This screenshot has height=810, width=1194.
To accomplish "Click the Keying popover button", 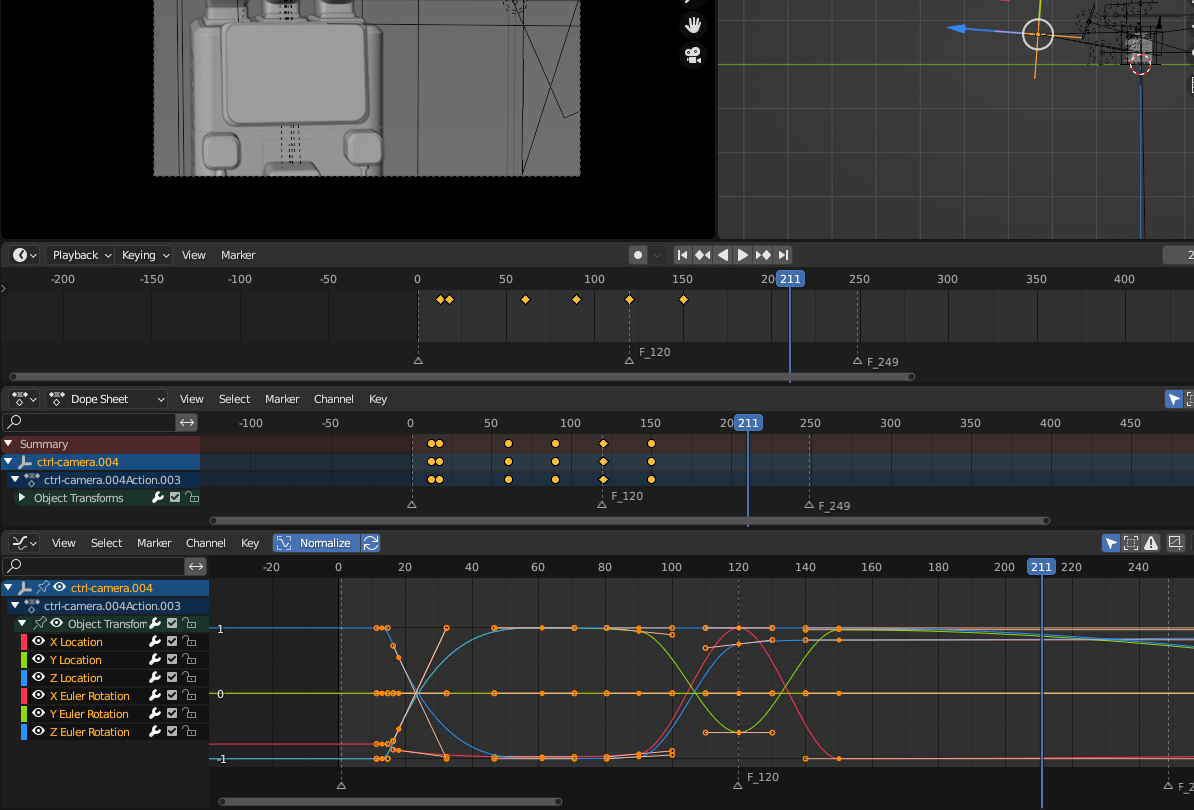I will 145,255.
